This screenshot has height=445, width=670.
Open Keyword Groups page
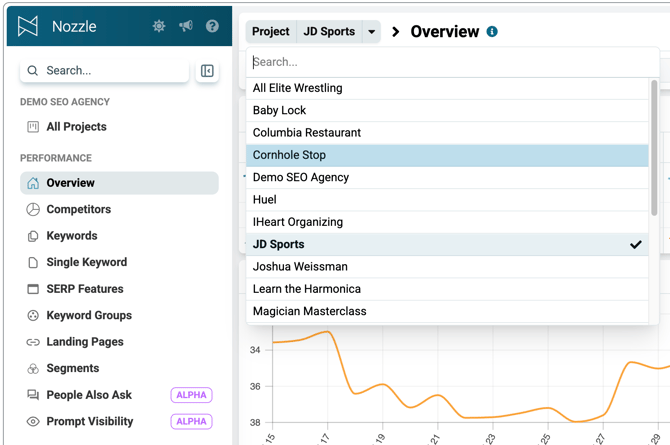click(x=119, y=315)
